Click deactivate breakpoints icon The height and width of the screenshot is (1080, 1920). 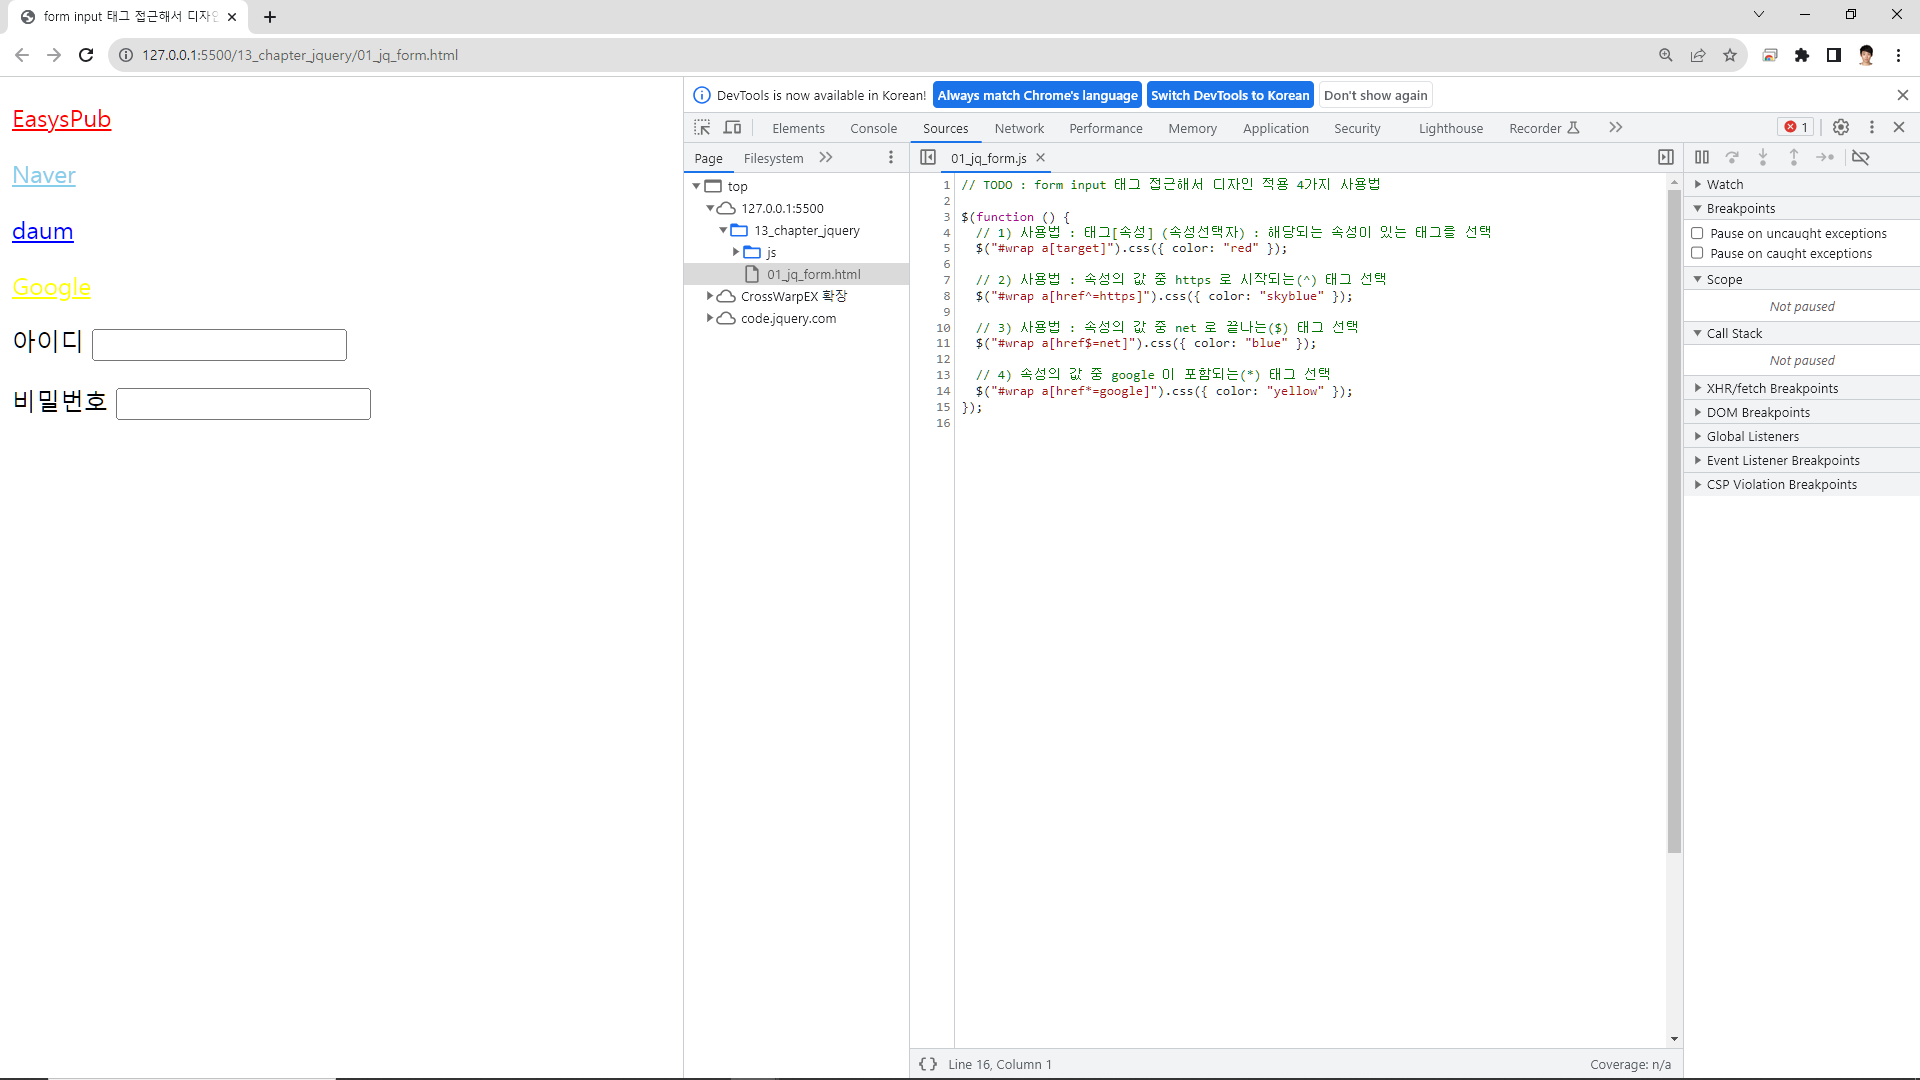point(1860,157)
